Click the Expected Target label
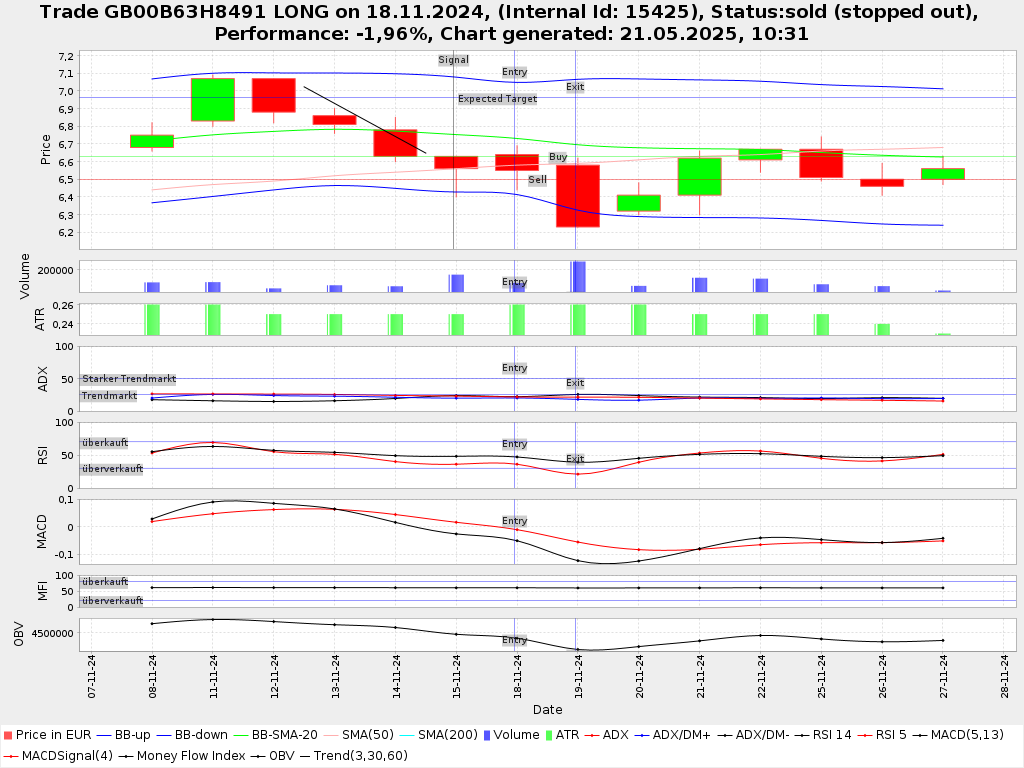The width and height of the screenshot is (1024, 768). [497, 99]
